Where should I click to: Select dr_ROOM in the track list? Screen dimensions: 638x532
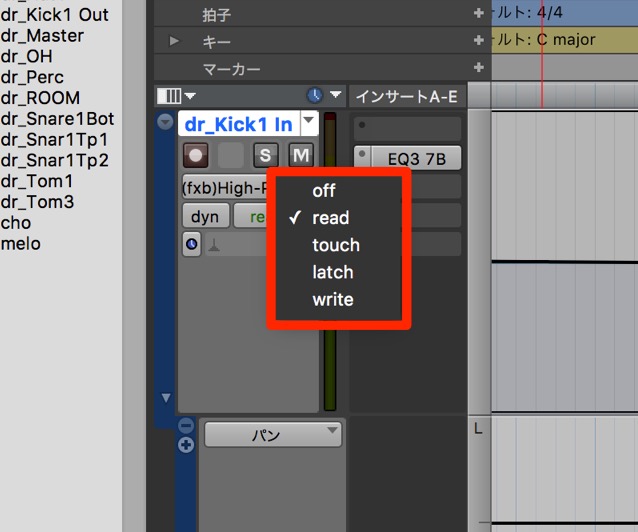40,98
